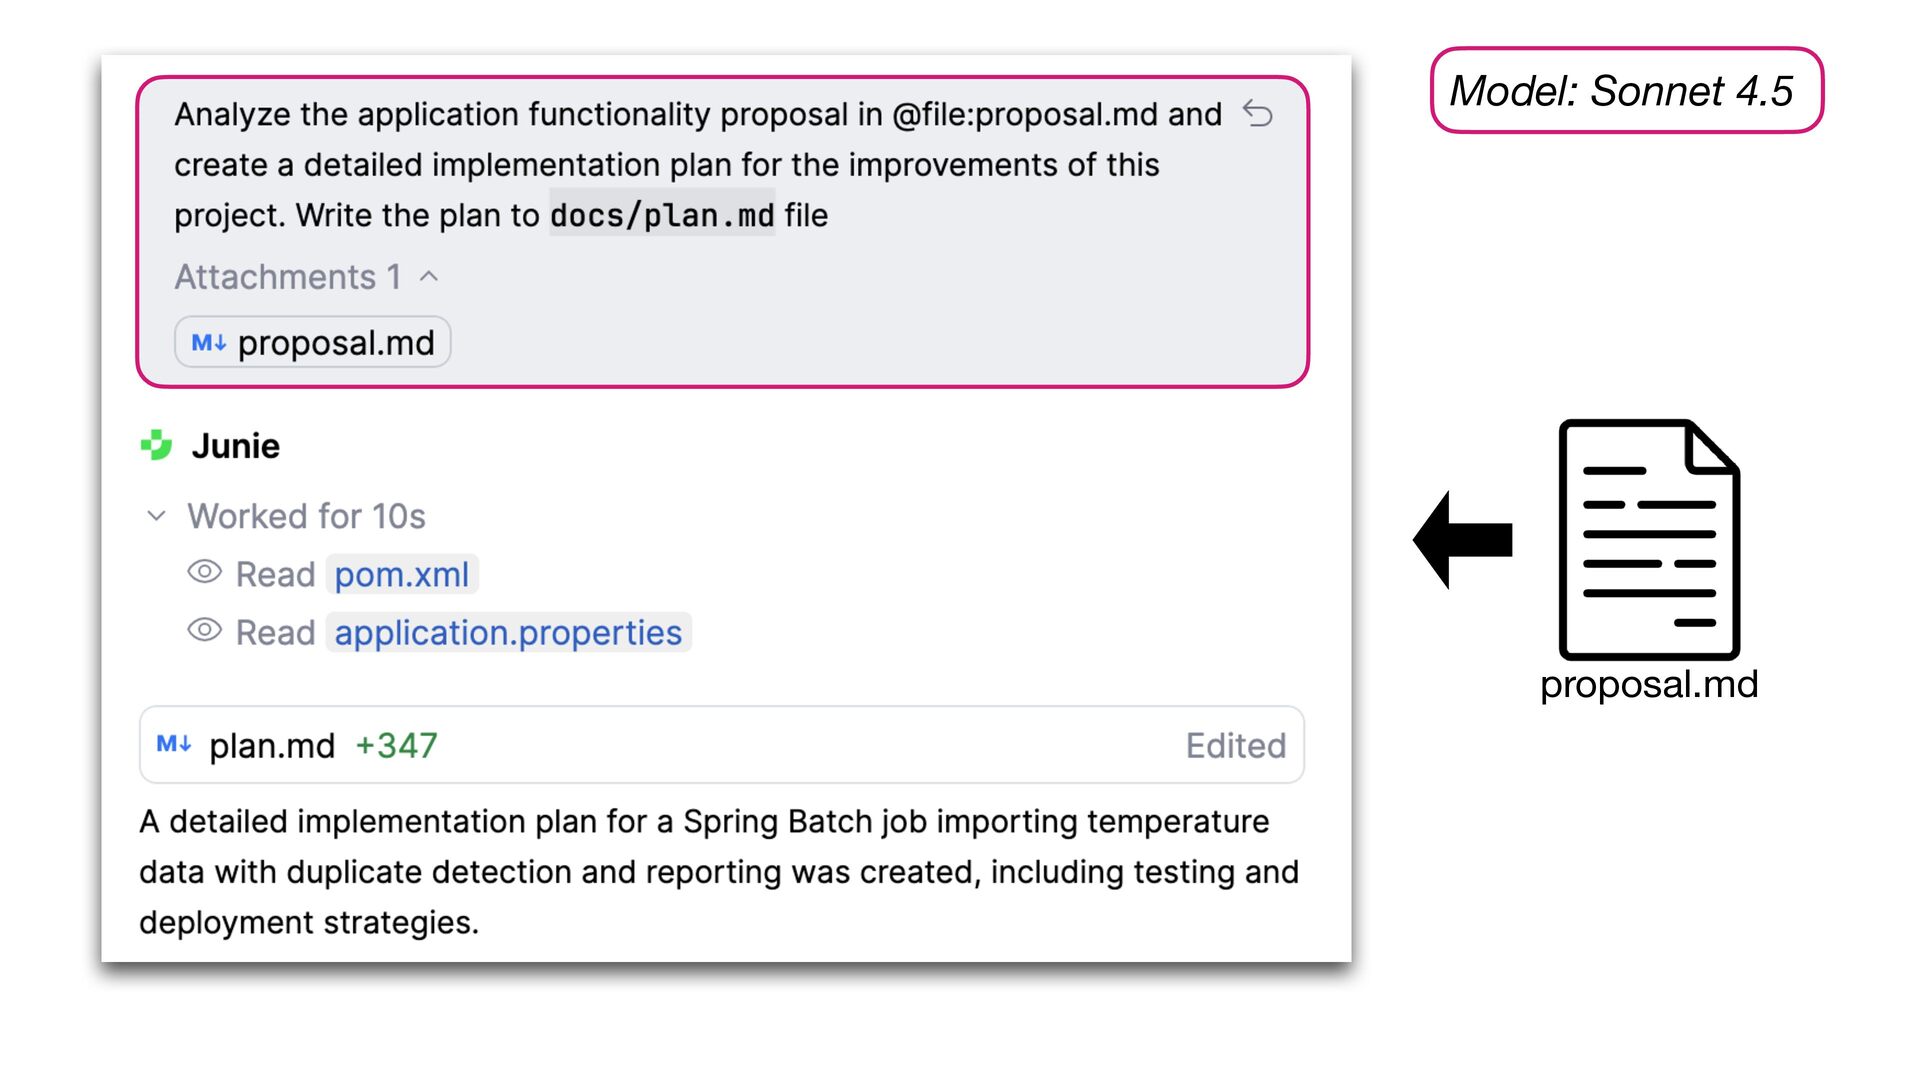Click the Junie agent name heading
The height and width of the screenshot is (1080, 1920).
[236, 446]
